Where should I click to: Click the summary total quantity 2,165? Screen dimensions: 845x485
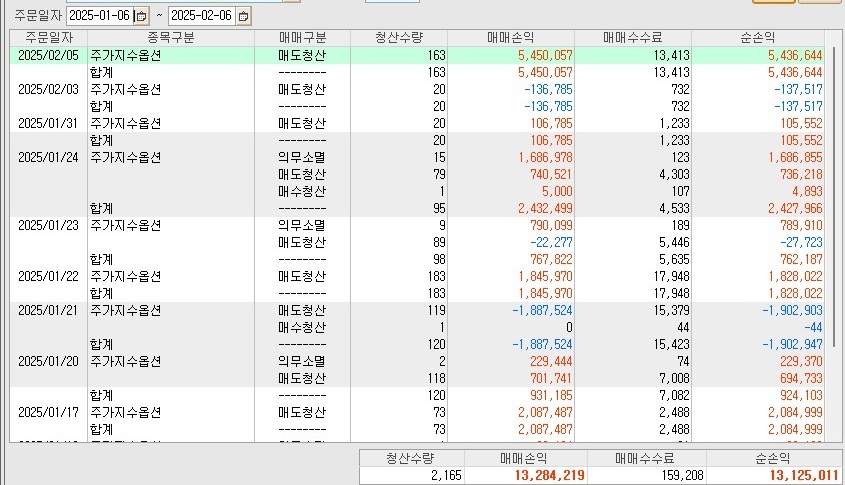[446, 475]
